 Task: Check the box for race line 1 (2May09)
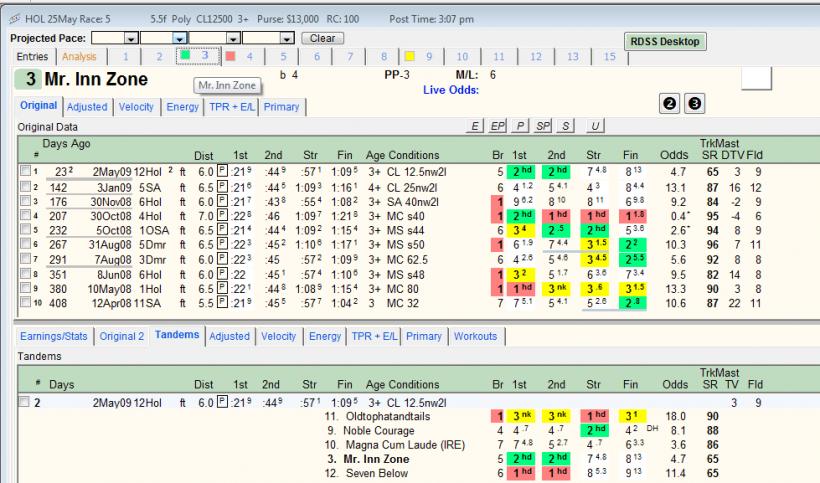coord(25,171)
